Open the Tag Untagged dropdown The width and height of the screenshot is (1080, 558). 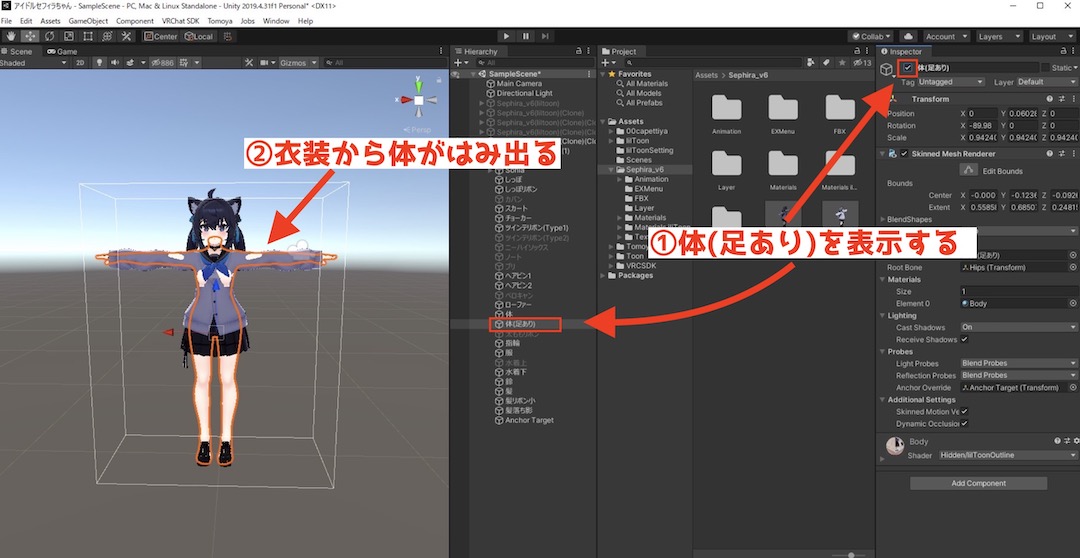951,82
